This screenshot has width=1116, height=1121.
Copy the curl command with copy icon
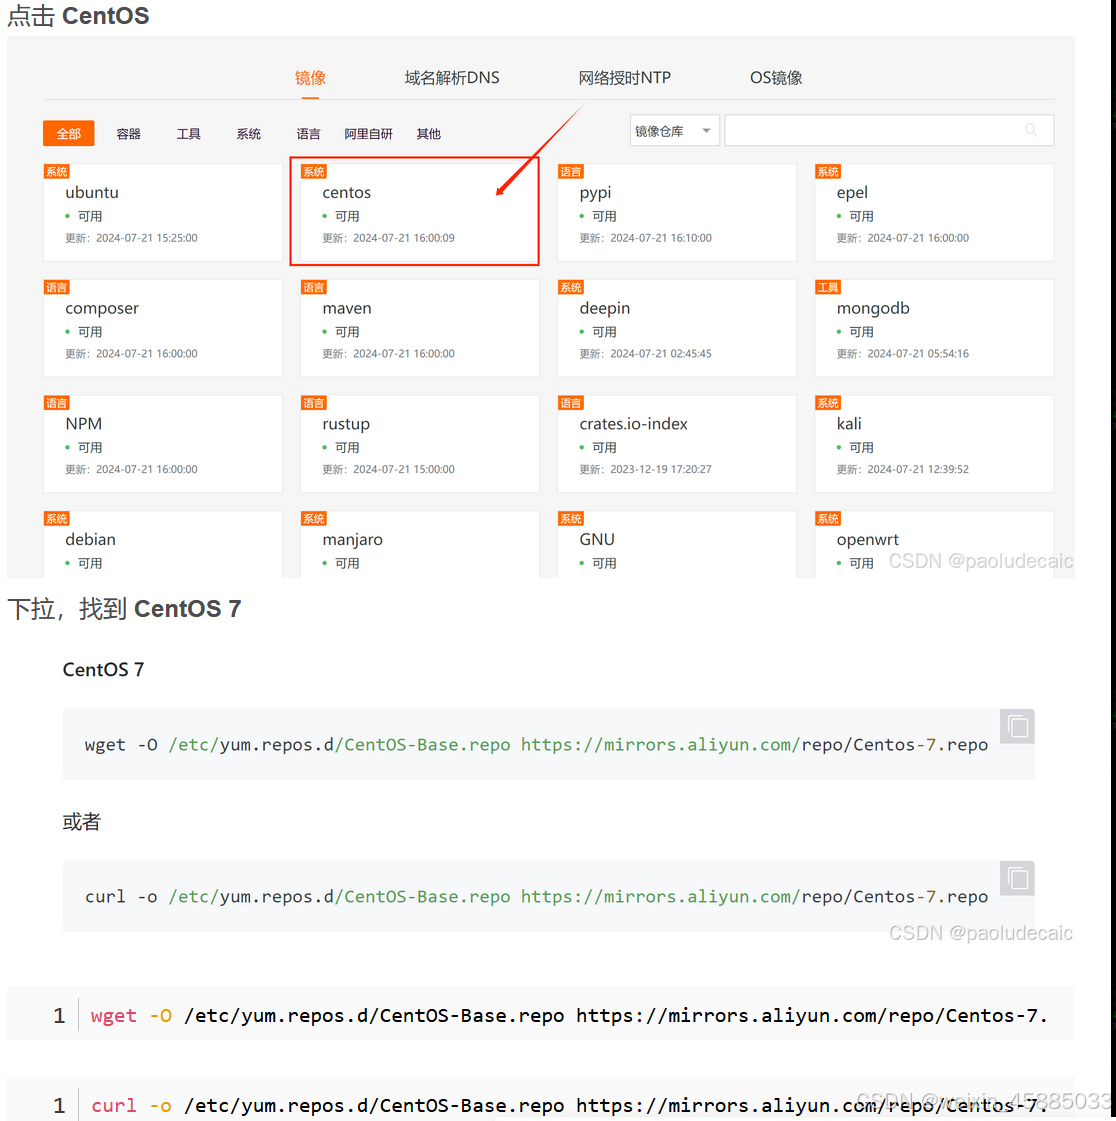click(x=1017, y=878)
